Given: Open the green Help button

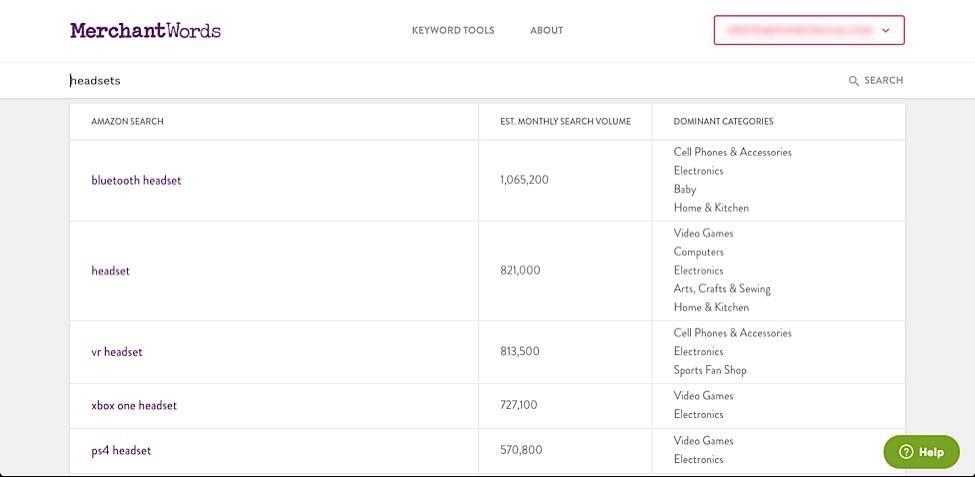Looking at the screenshot, I should click(922, 452).
